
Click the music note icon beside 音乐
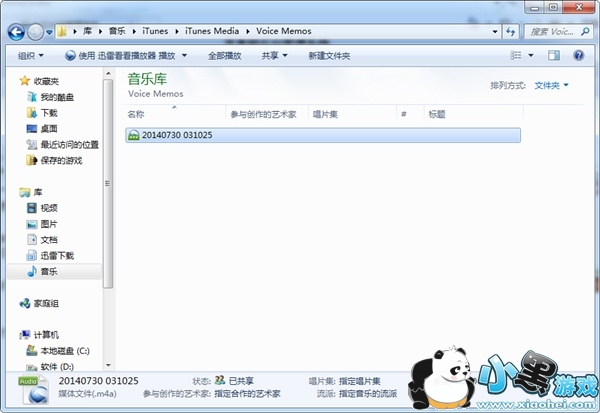click(32, 271)
